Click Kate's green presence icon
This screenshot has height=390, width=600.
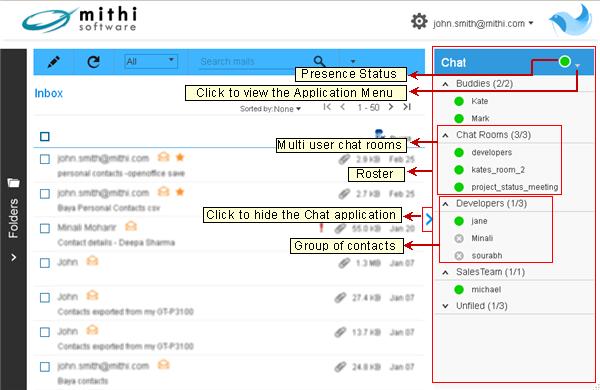click(459, 101)
